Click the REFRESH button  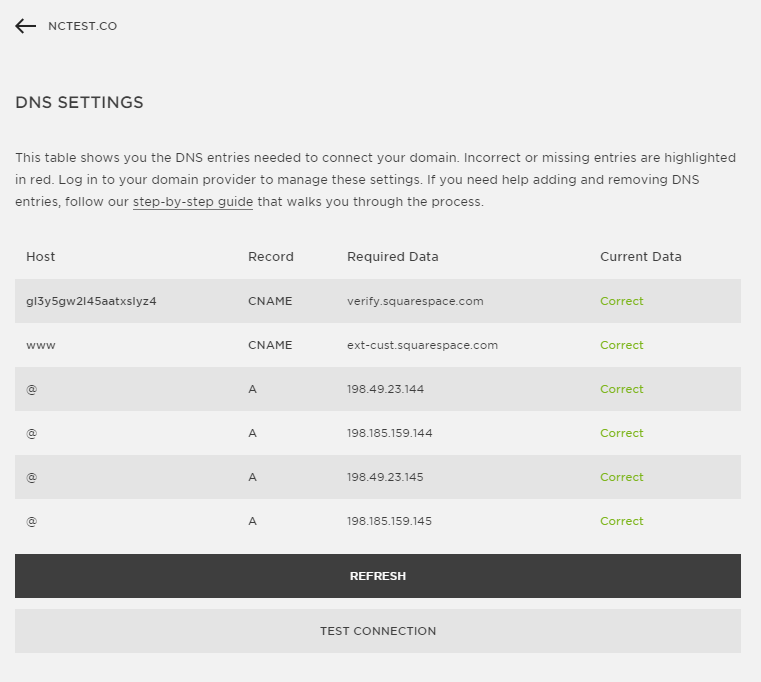pos(378,576)
